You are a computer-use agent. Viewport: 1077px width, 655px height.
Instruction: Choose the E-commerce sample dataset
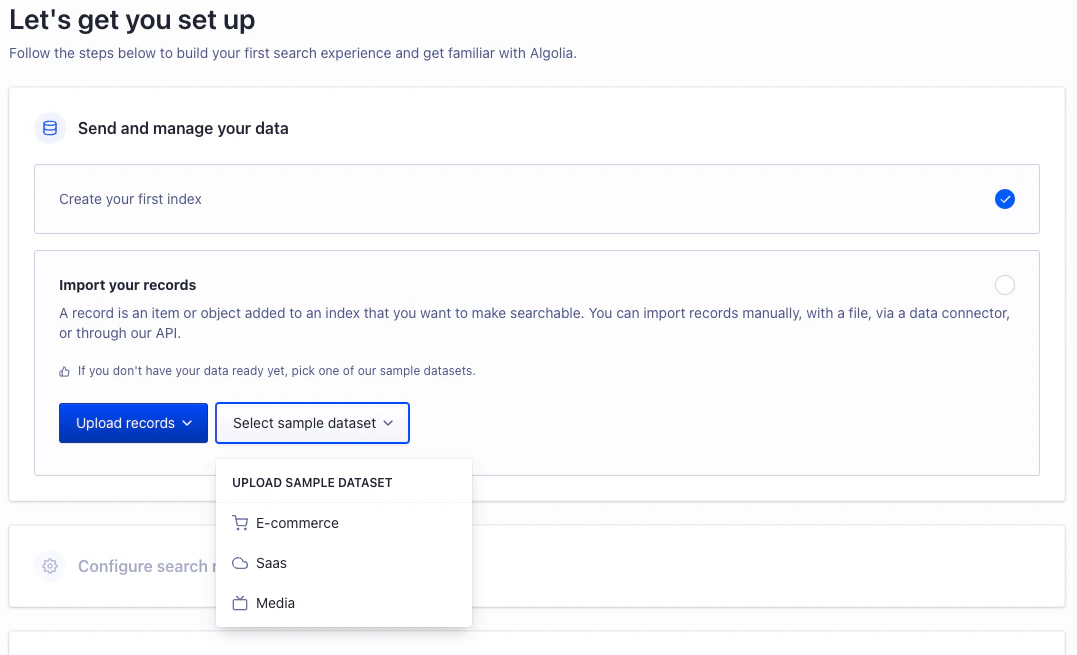(x=344, y=523)
